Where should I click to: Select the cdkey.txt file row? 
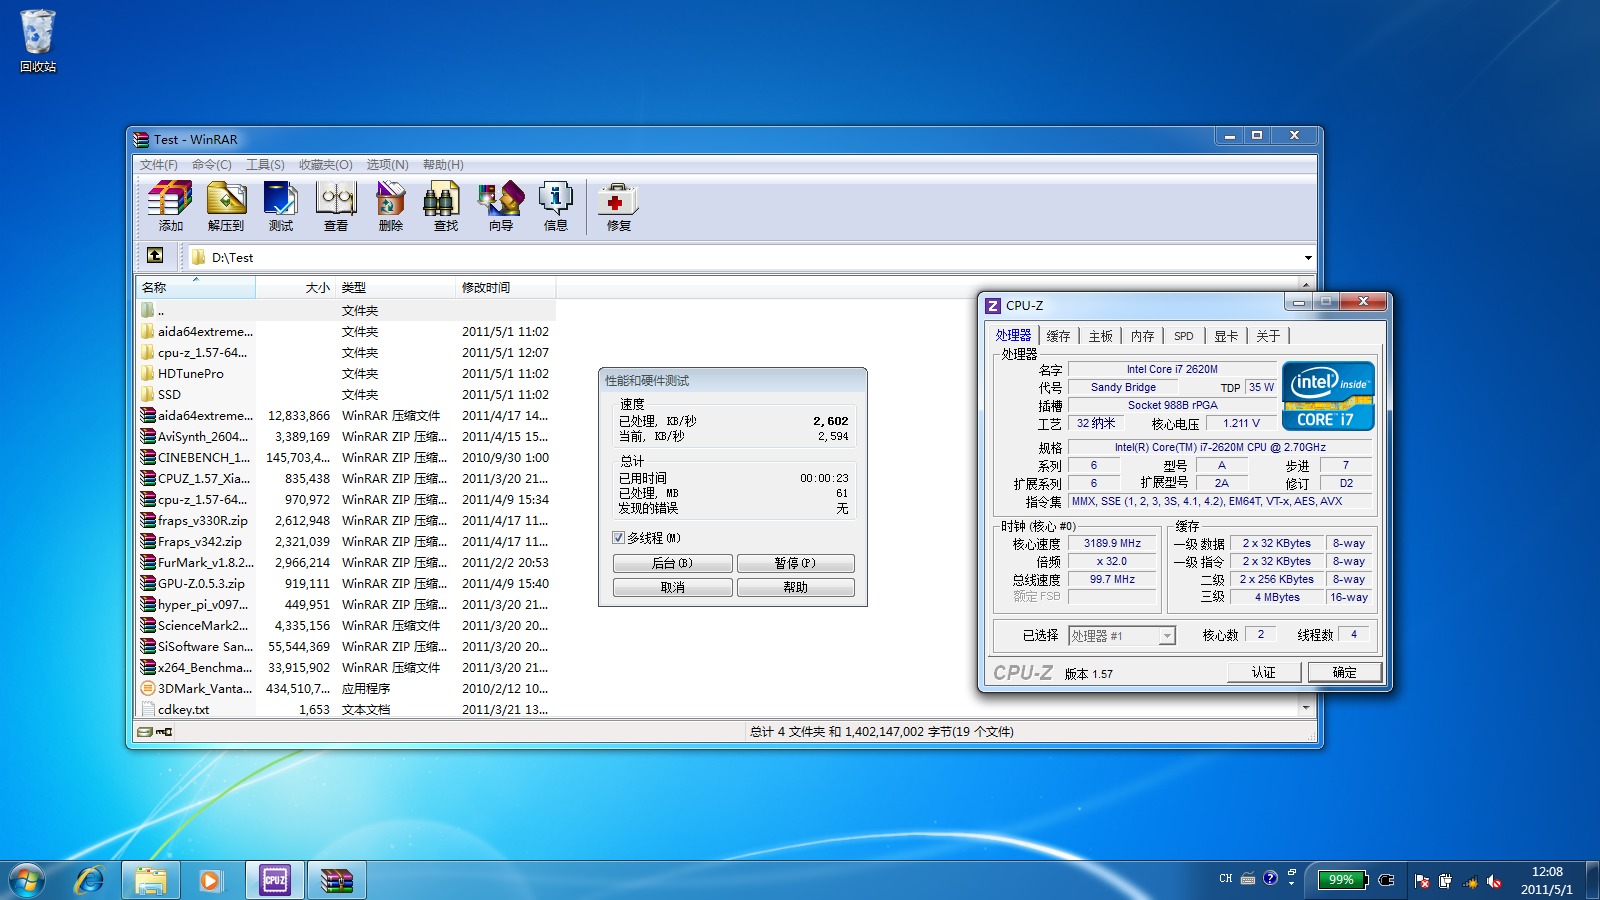pyautogui.click(x=345, y=709)
